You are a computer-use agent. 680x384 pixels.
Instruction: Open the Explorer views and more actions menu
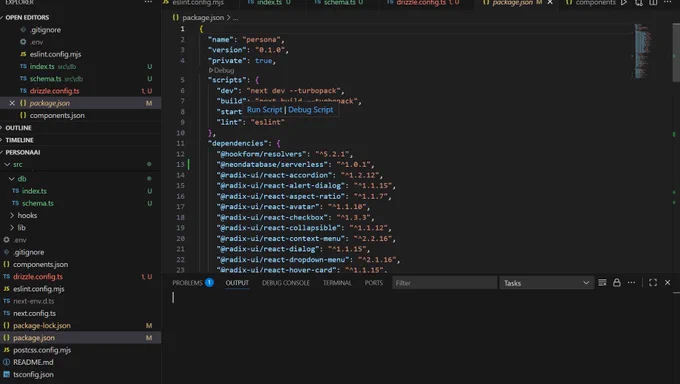point(148,2)
